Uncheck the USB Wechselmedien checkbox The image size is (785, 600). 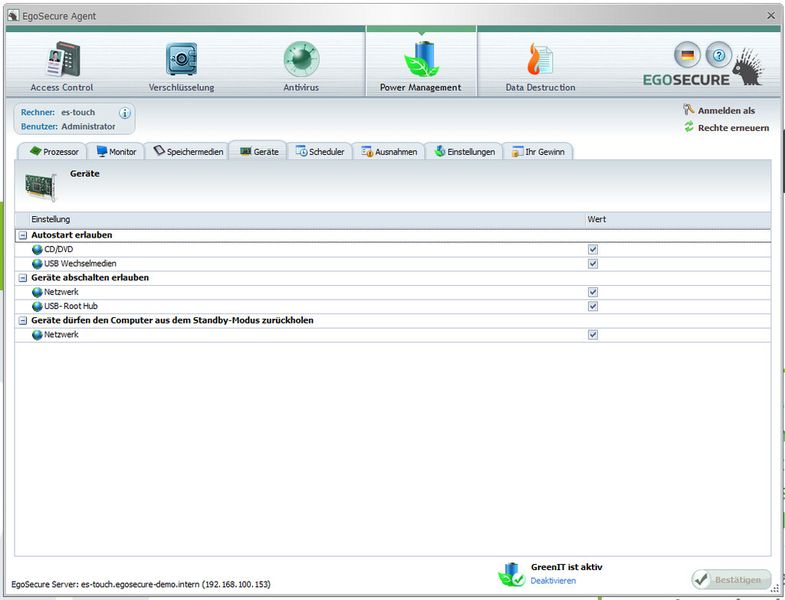click(x=593, y=263)
